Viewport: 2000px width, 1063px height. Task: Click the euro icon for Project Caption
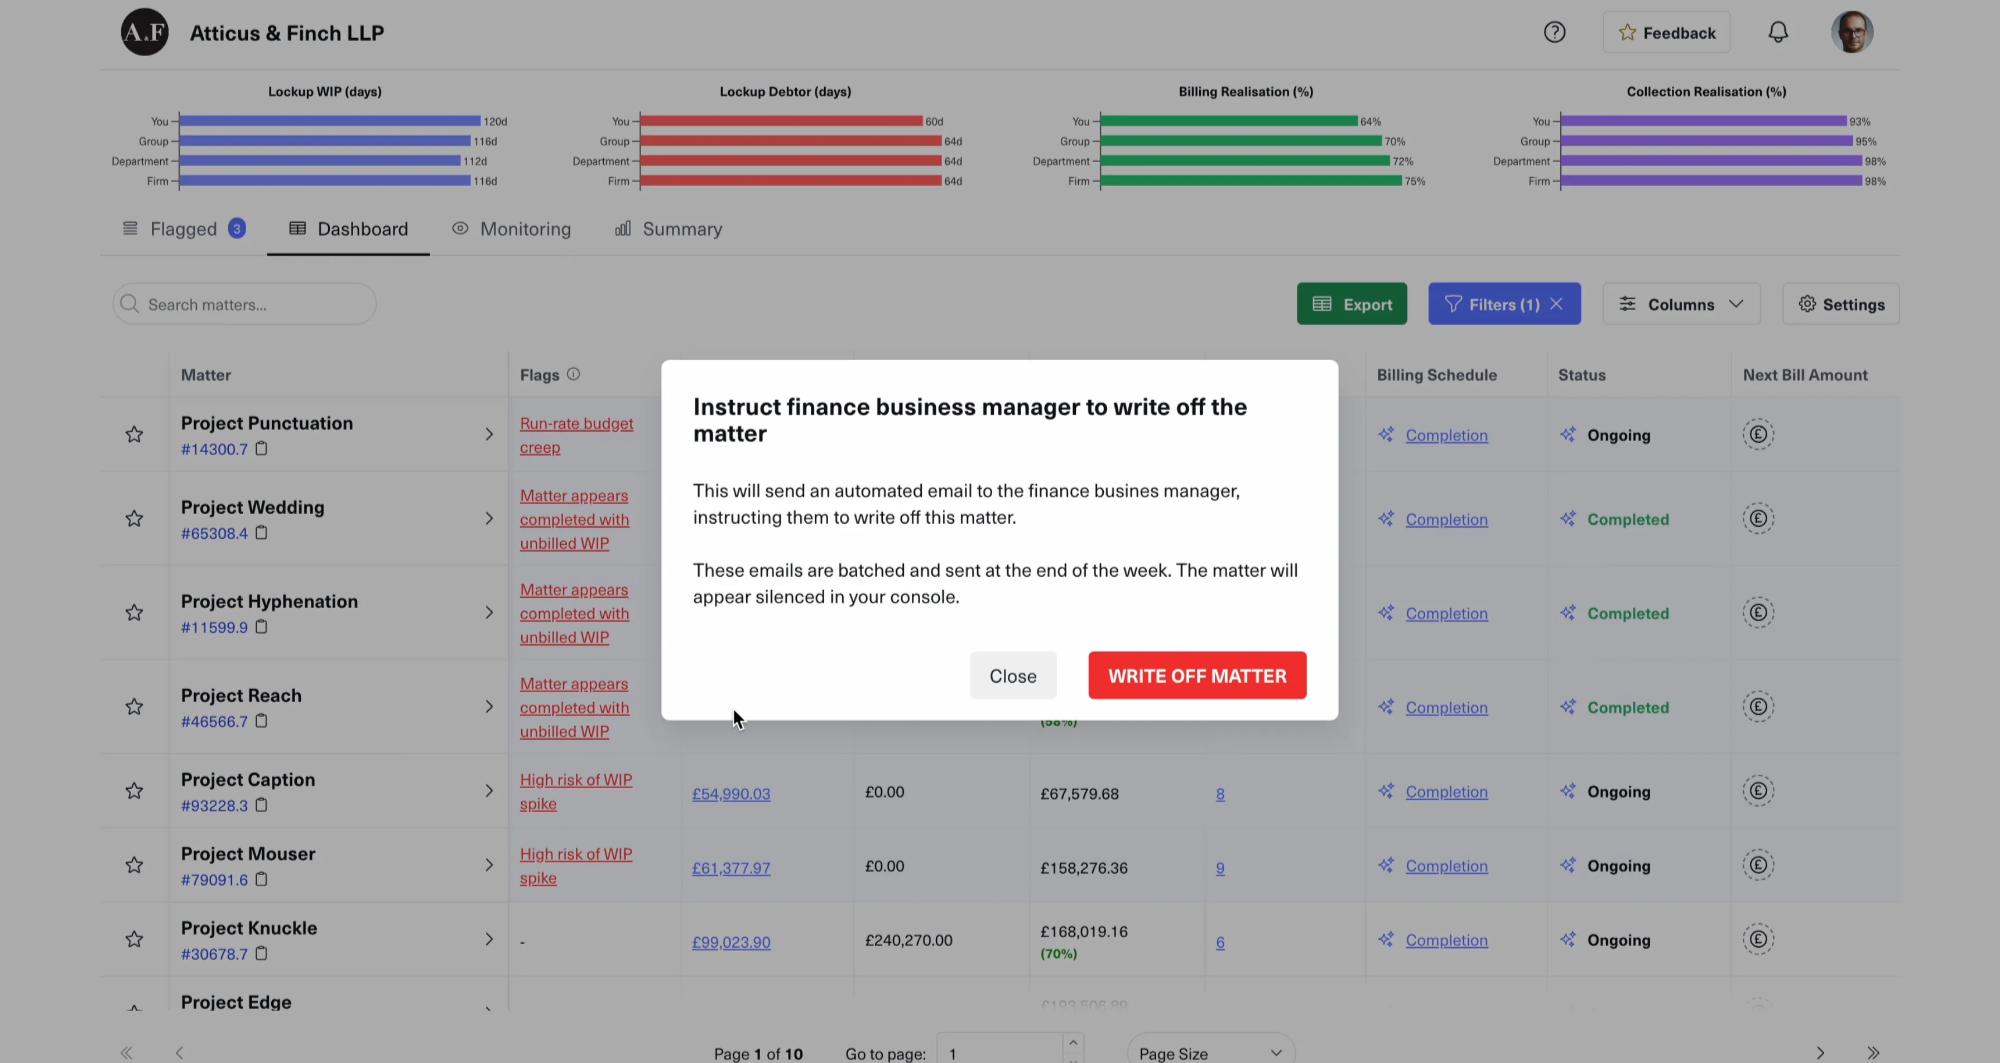pos(1758,791)
